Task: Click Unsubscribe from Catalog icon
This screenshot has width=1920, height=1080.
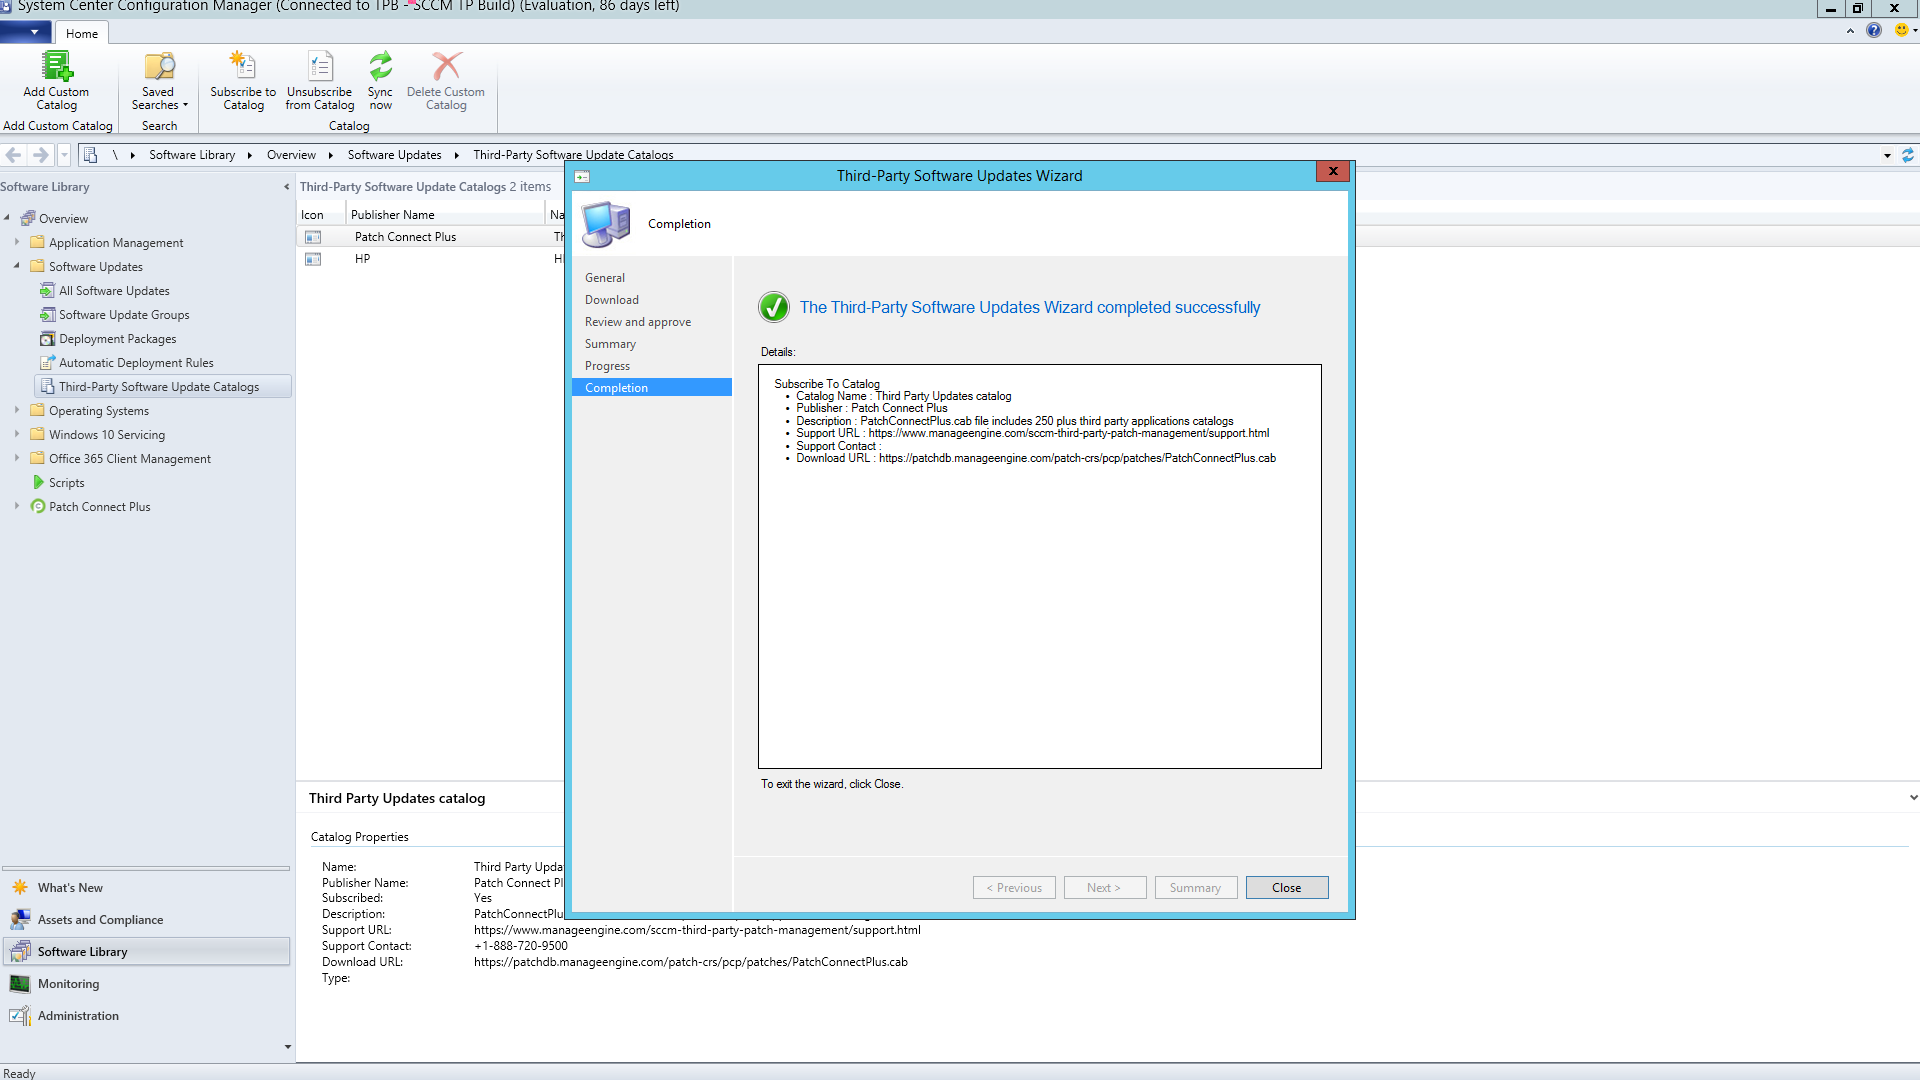Action: click(320, 67)
